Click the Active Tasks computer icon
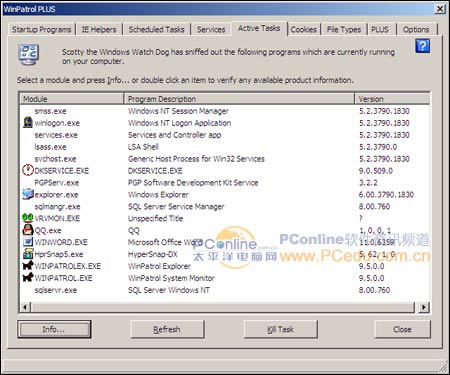The image size is (450, 375). click(x=29, y=55)
